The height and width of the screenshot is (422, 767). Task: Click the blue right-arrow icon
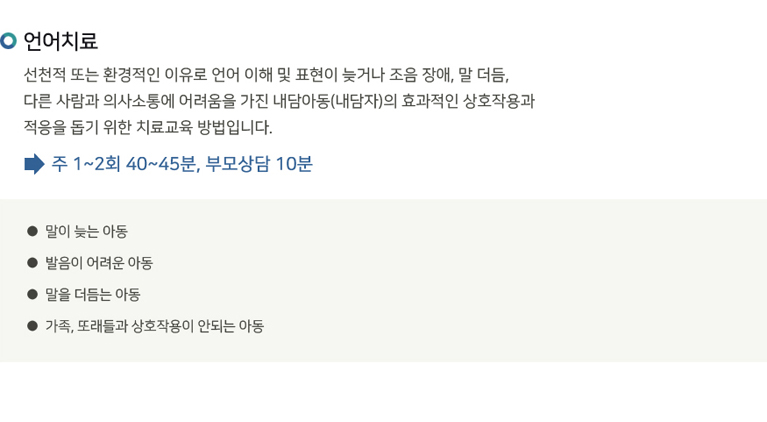34,164
